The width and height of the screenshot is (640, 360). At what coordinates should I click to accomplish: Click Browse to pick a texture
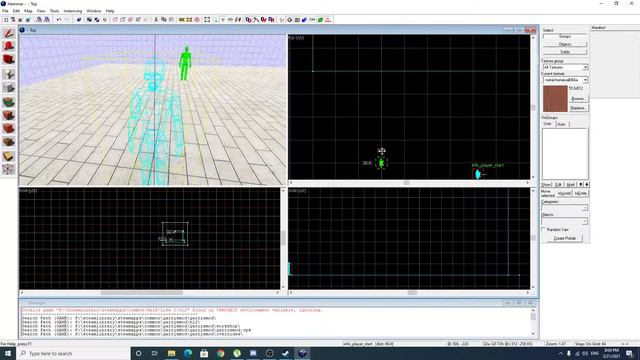coord(578,99)
